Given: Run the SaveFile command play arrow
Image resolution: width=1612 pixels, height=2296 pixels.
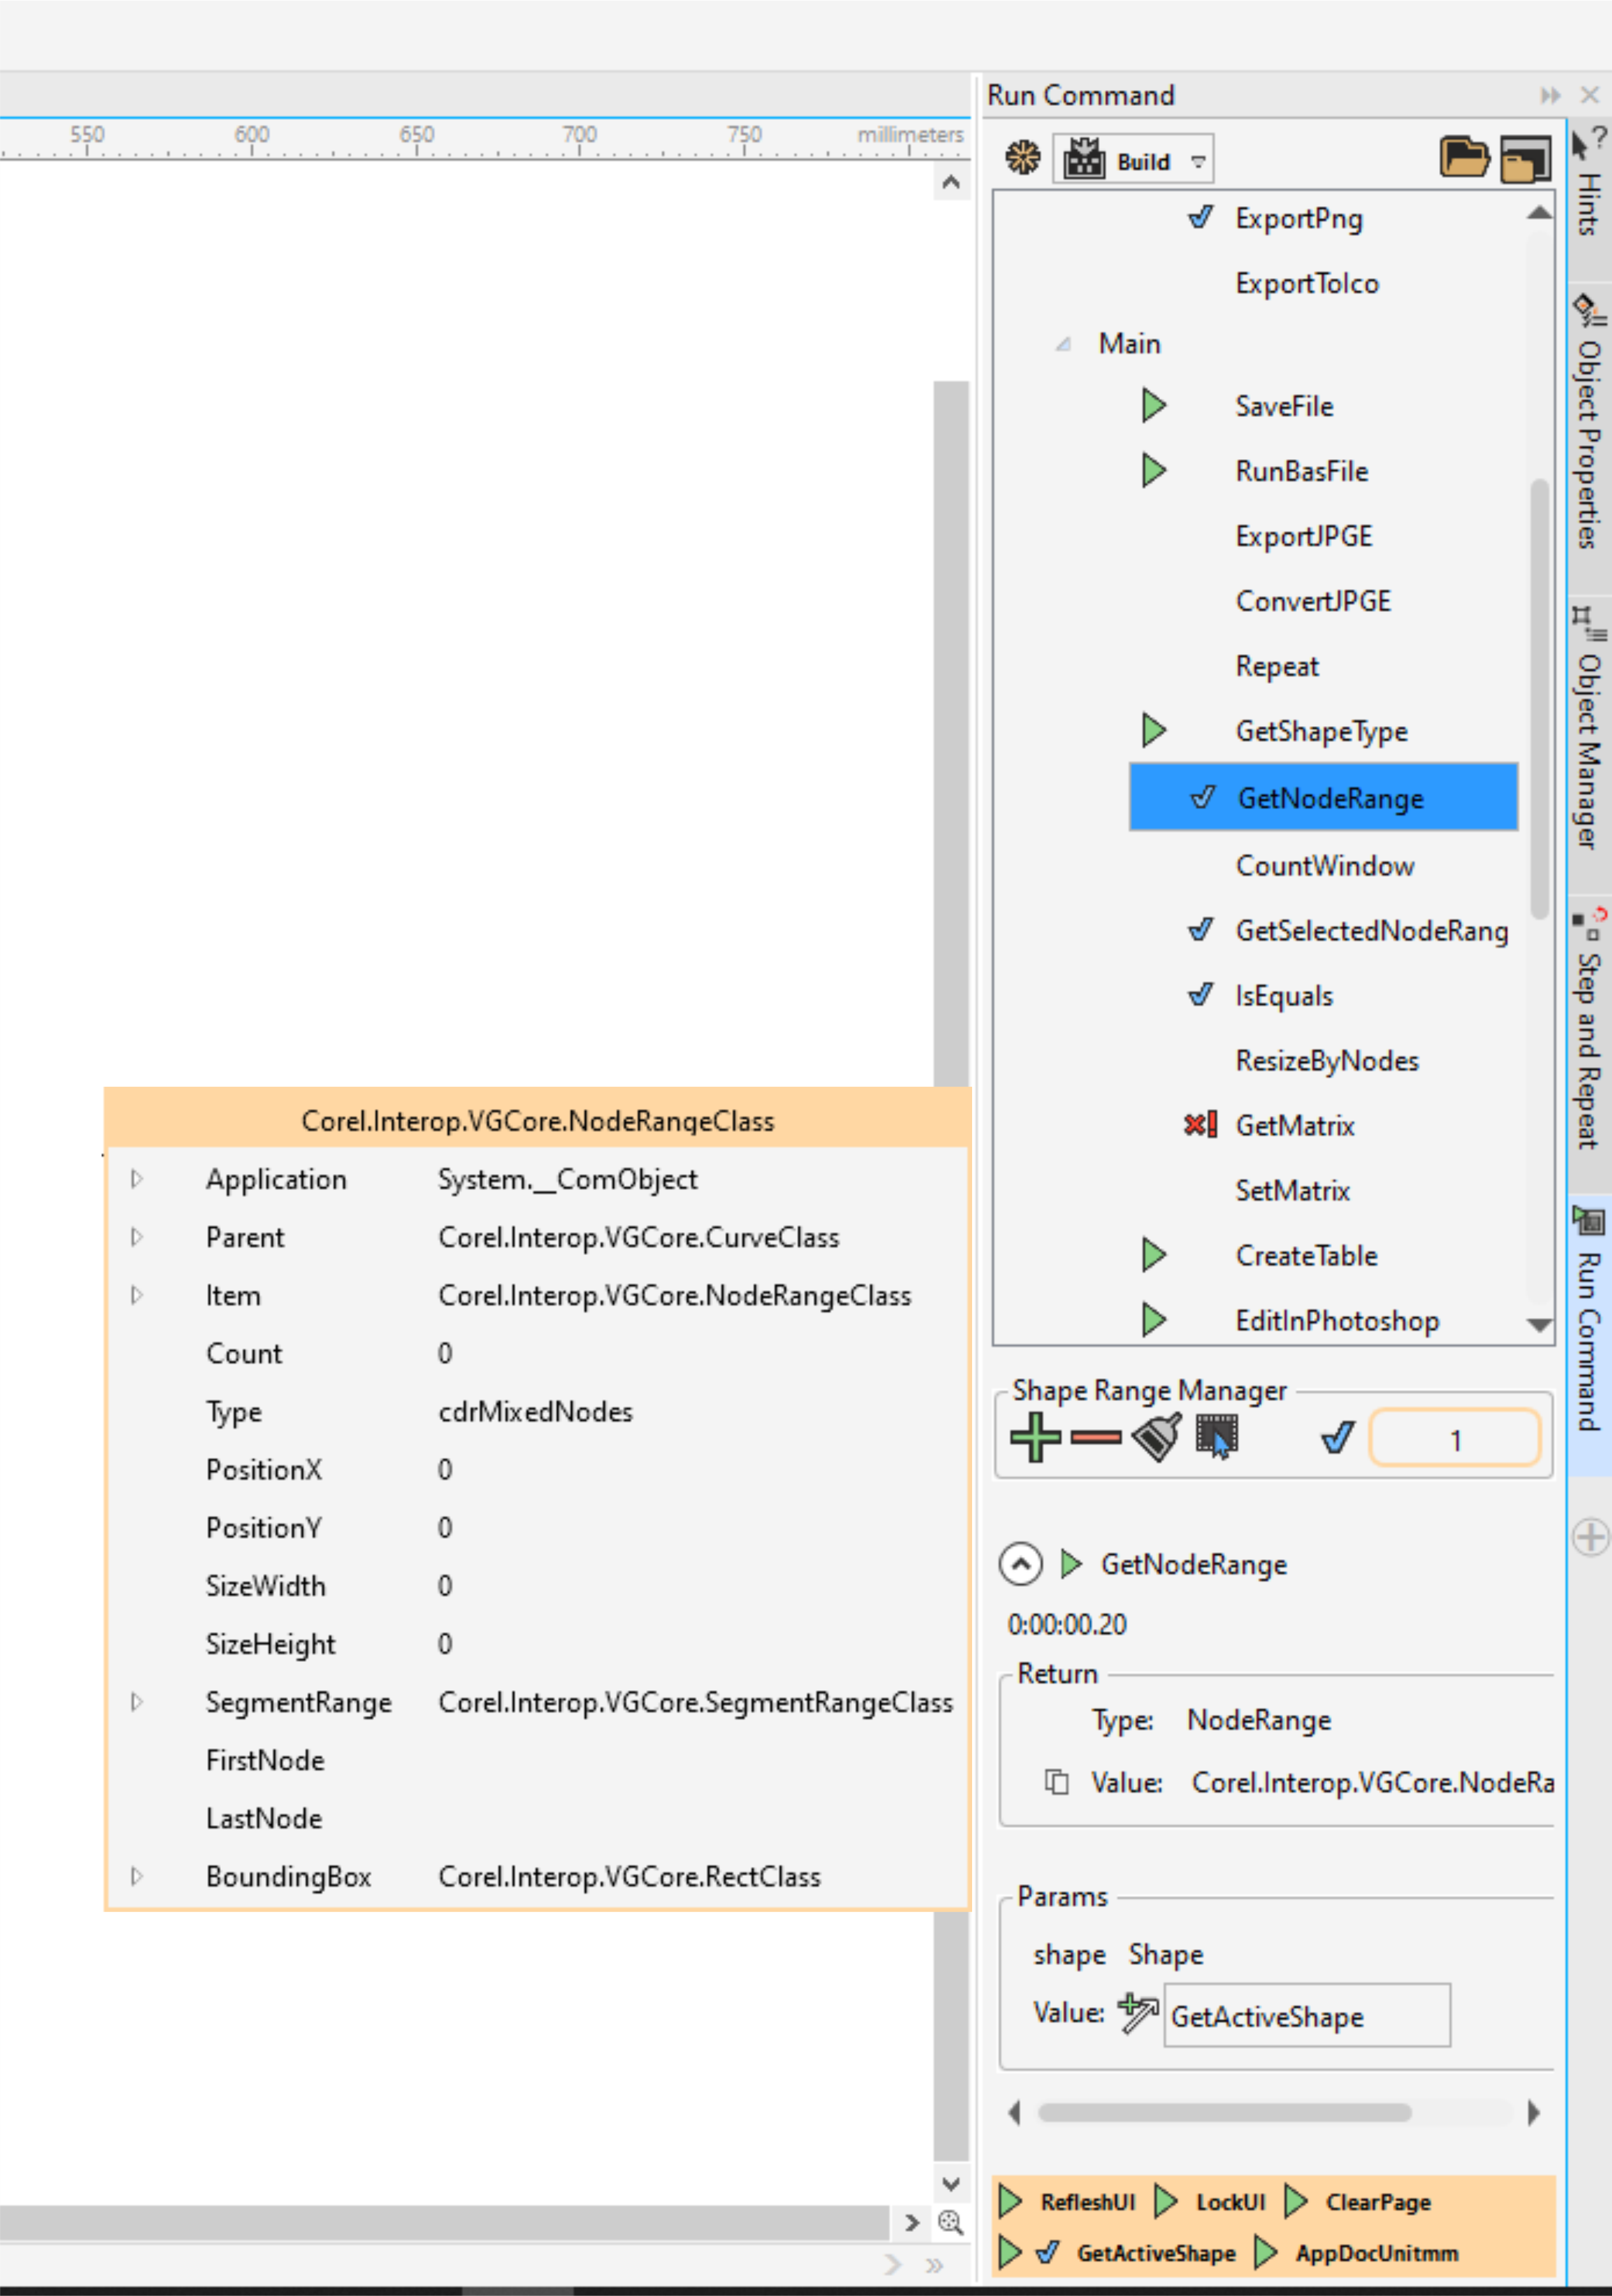Looking at the screenshot, I should point(1154,405).
